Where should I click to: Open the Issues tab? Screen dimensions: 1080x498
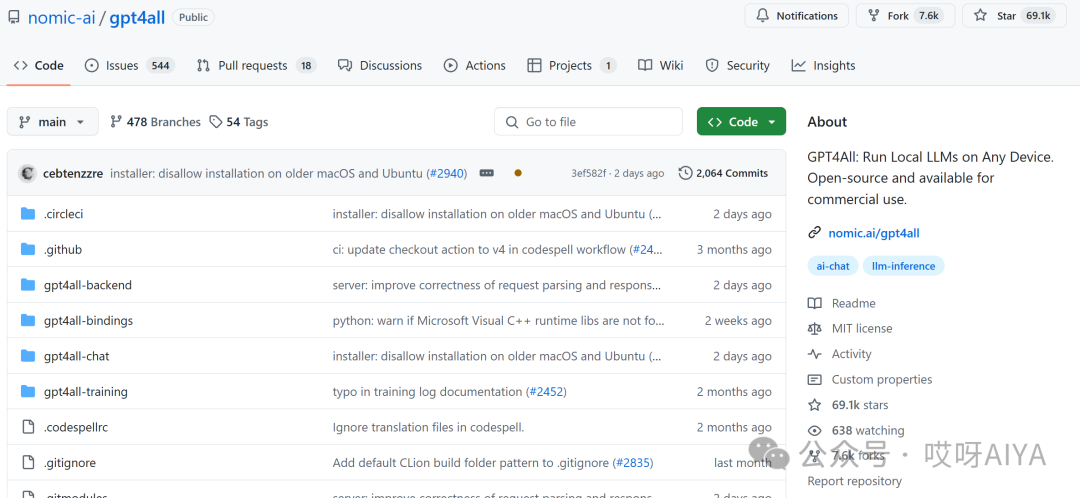(x=129, y=65)
